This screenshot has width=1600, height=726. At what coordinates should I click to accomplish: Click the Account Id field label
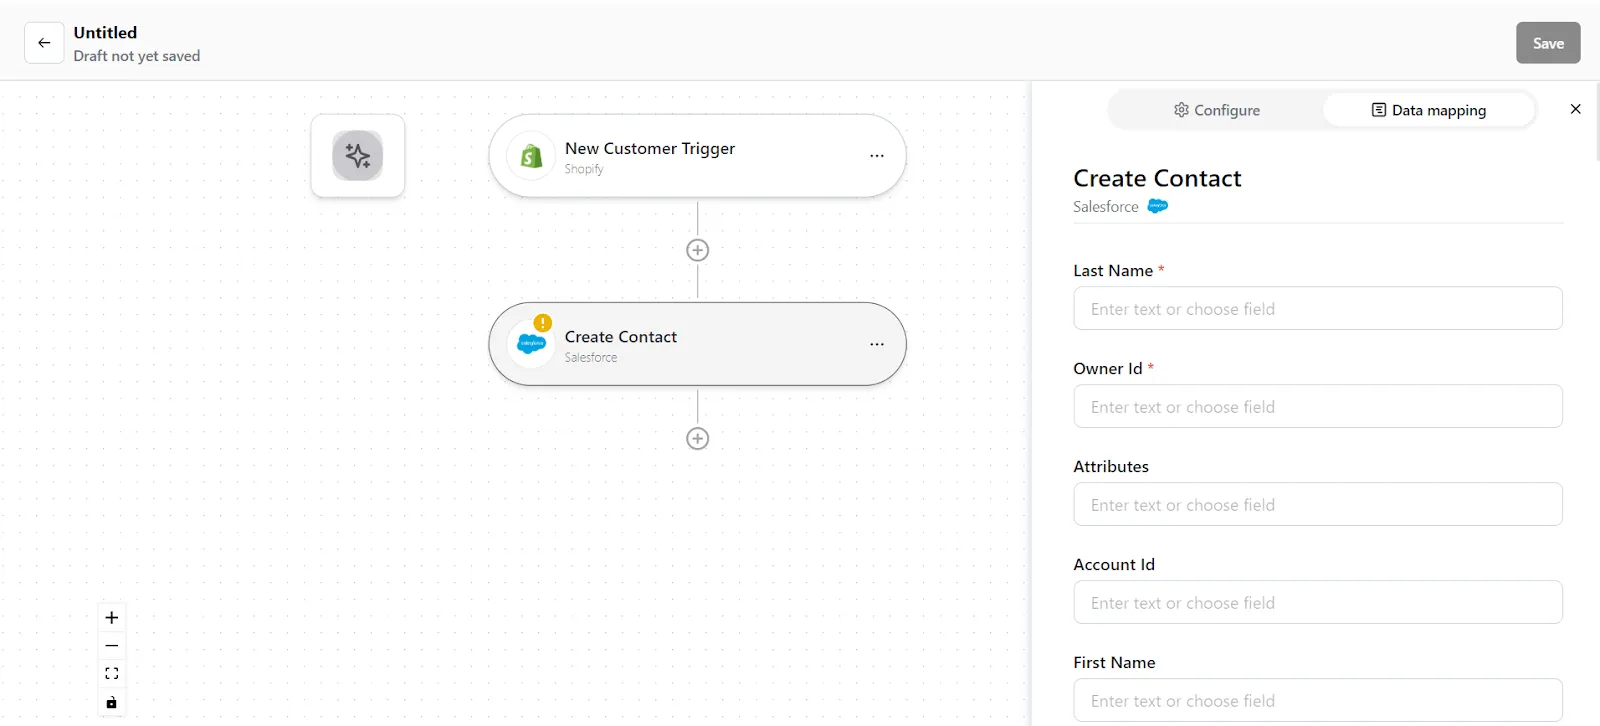pos(1114,564)
